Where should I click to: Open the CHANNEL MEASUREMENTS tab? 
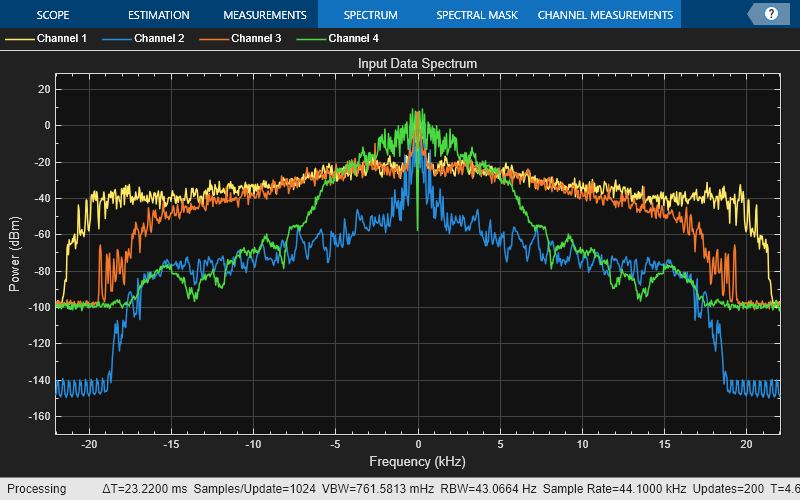pyautogui.click(x=605, y=15)
